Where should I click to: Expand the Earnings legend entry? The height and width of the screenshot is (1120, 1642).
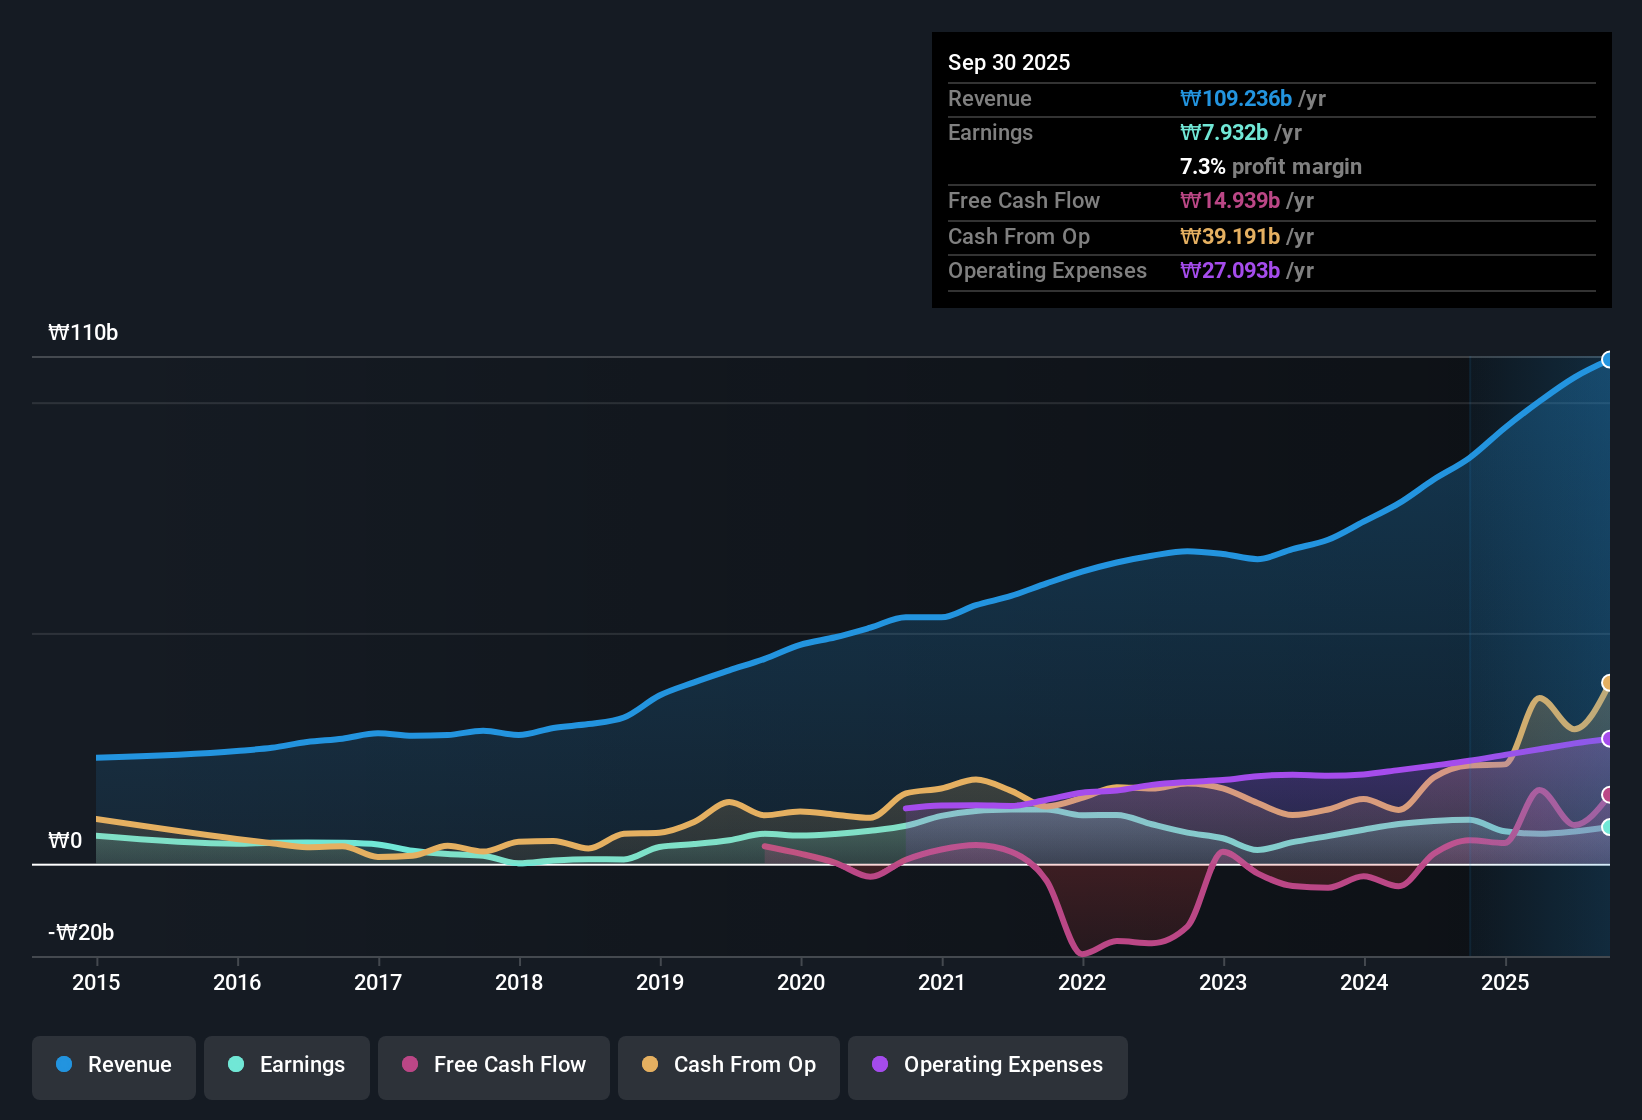pos(287,1066)
